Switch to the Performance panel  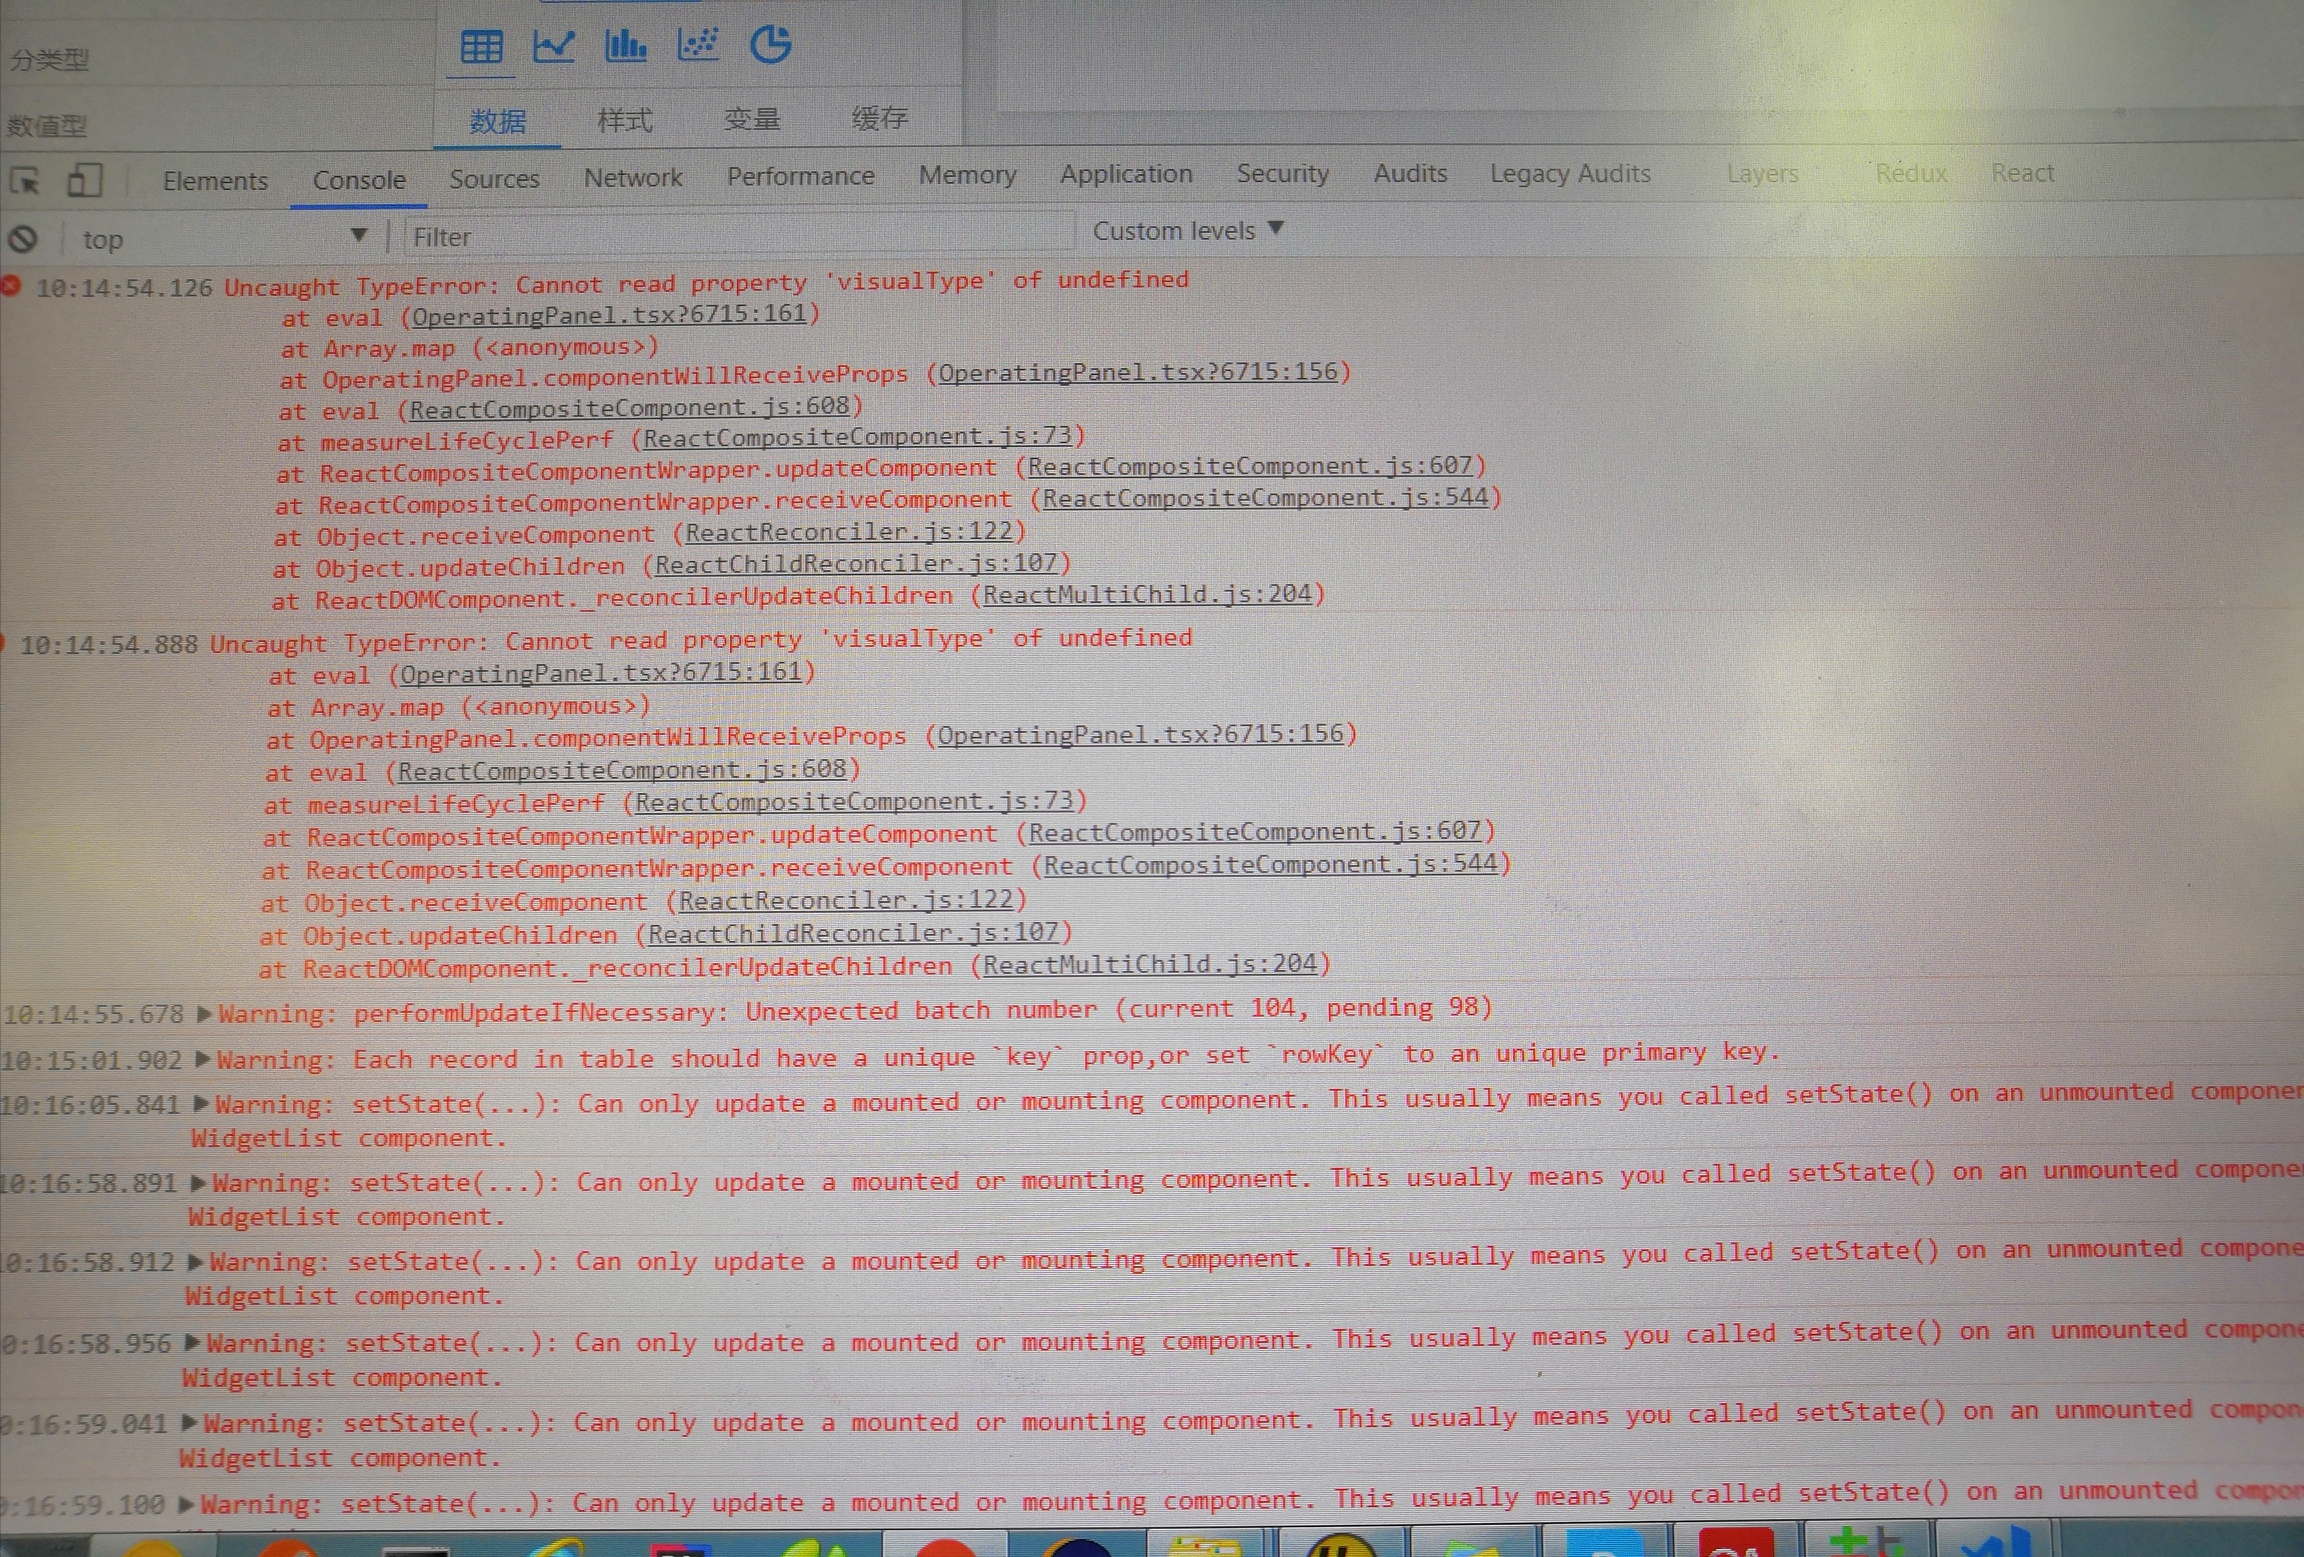point(800,176)
